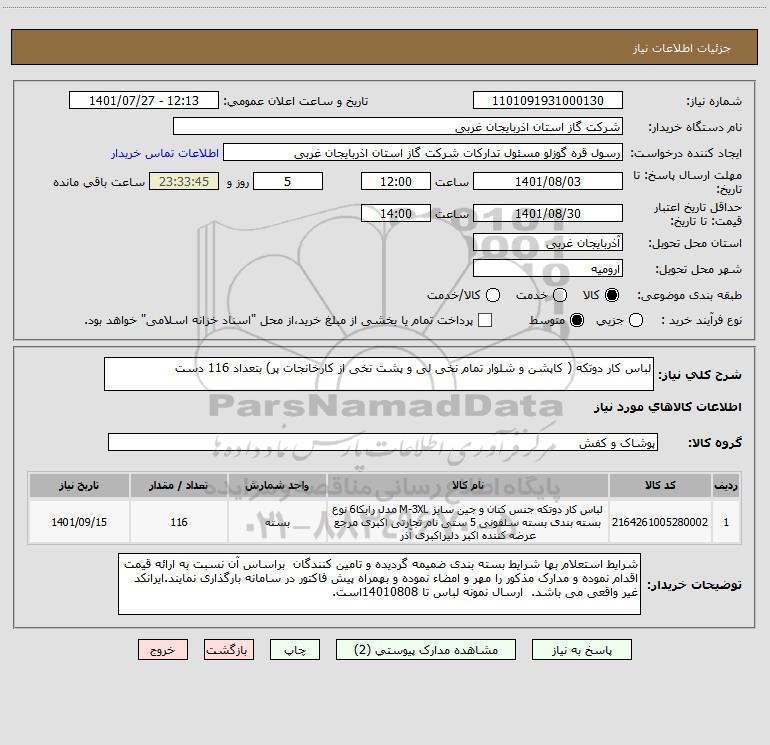Open the اطلاعات تماس خریدار link
The width and height of the screenshot is (770, 745).
click(165, 153)
